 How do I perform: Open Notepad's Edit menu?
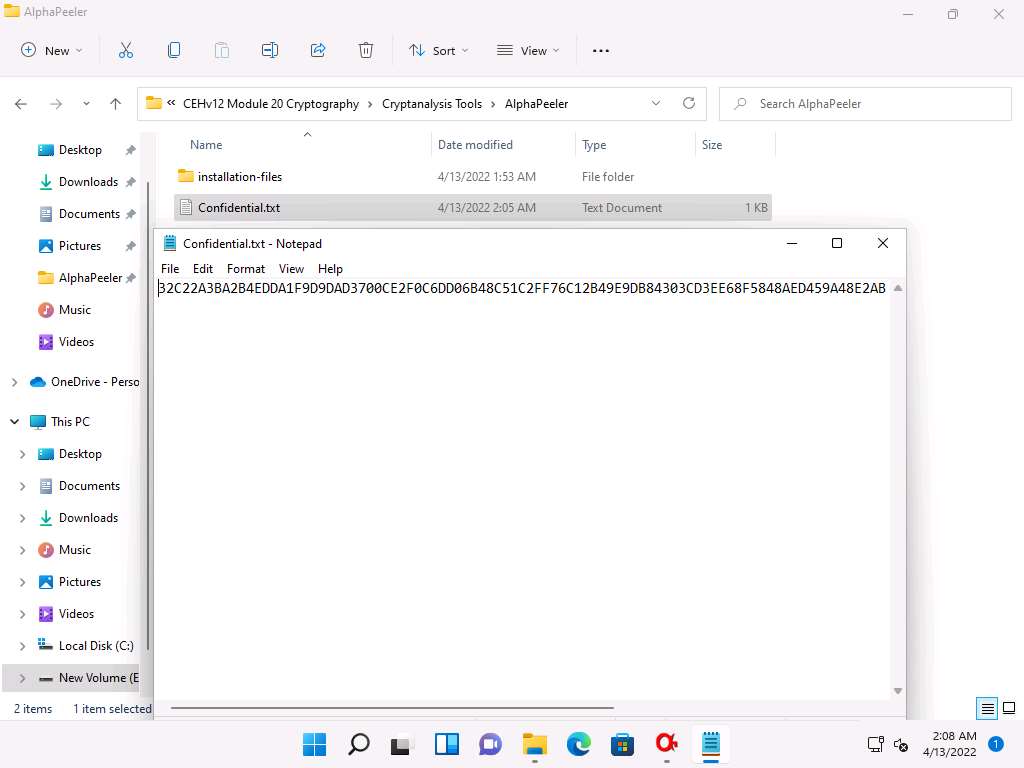203,269
